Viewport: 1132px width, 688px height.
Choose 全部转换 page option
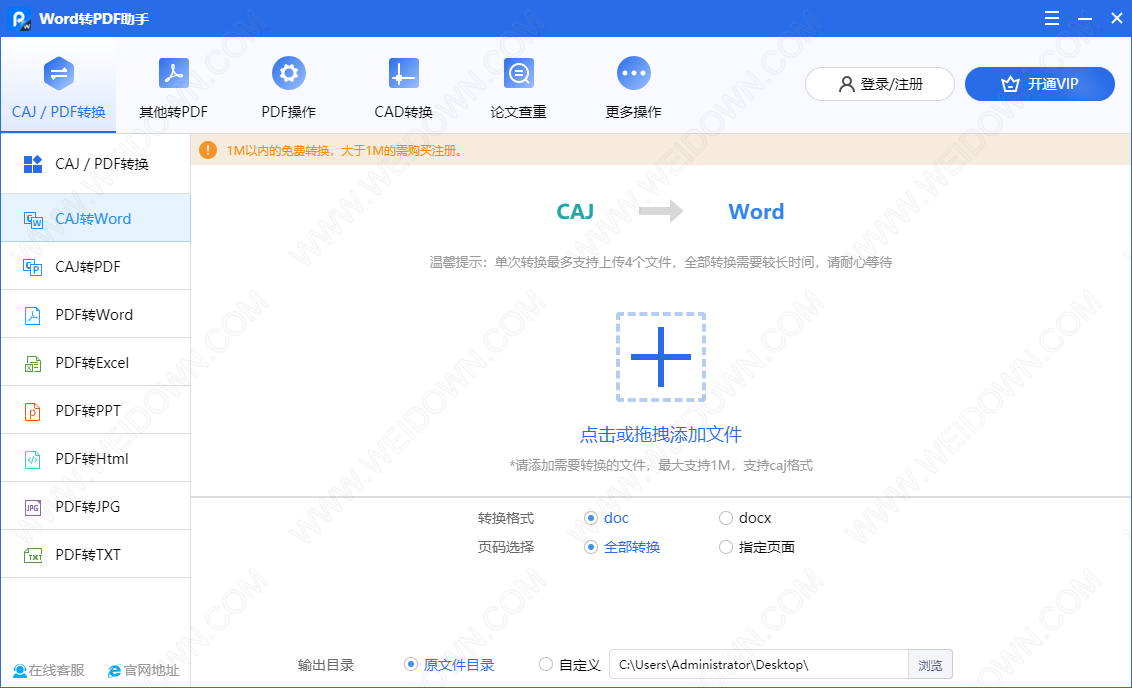tap(622, 547)
